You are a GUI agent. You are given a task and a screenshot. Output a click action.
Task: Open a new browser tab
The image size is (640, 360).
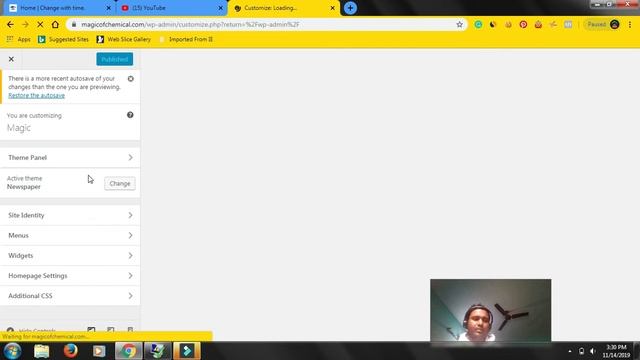tap(350, 8)
